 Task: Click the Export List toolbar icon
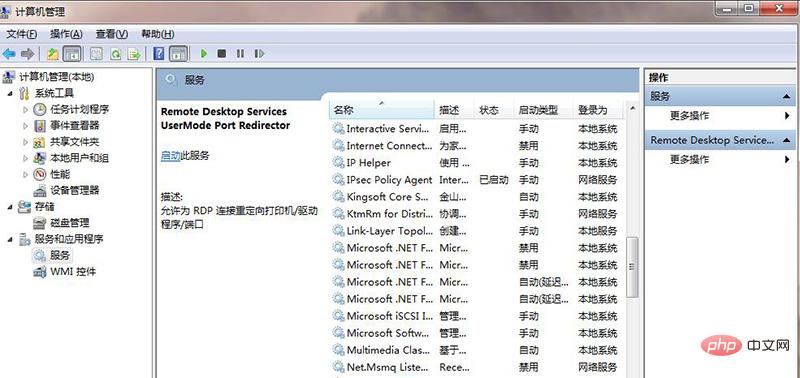[134, 54]
